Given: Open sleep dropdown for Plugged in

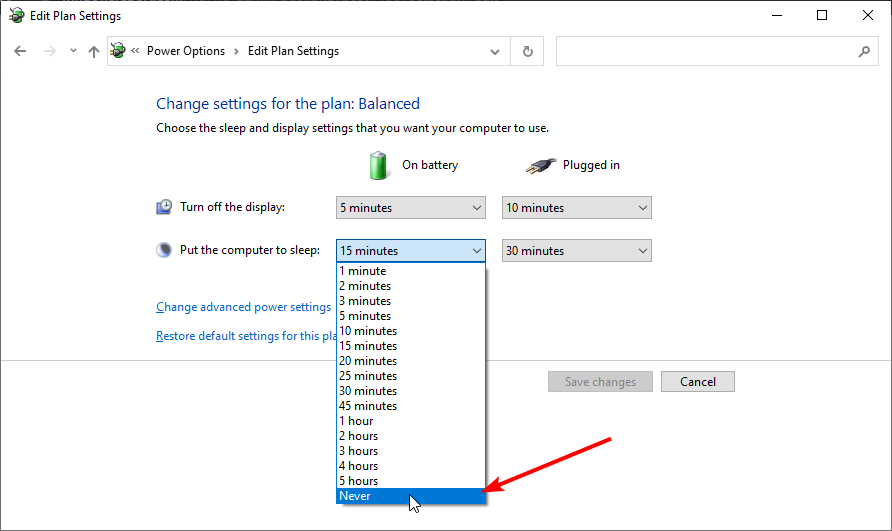Looking at the screenshot, I should click(x=576, y=250).
